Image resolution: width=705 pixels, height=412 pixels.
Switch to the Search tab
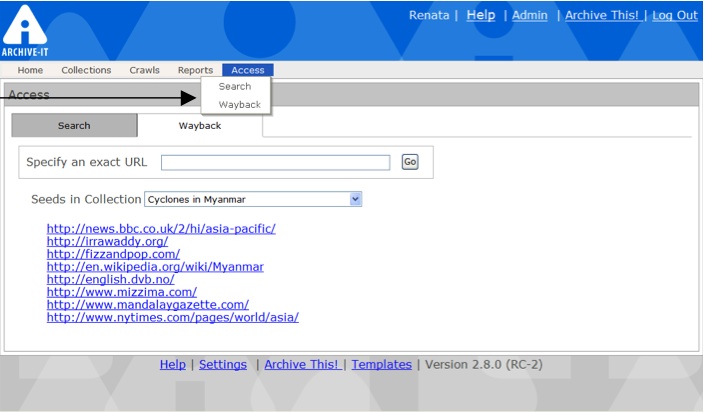pos(74,126)
